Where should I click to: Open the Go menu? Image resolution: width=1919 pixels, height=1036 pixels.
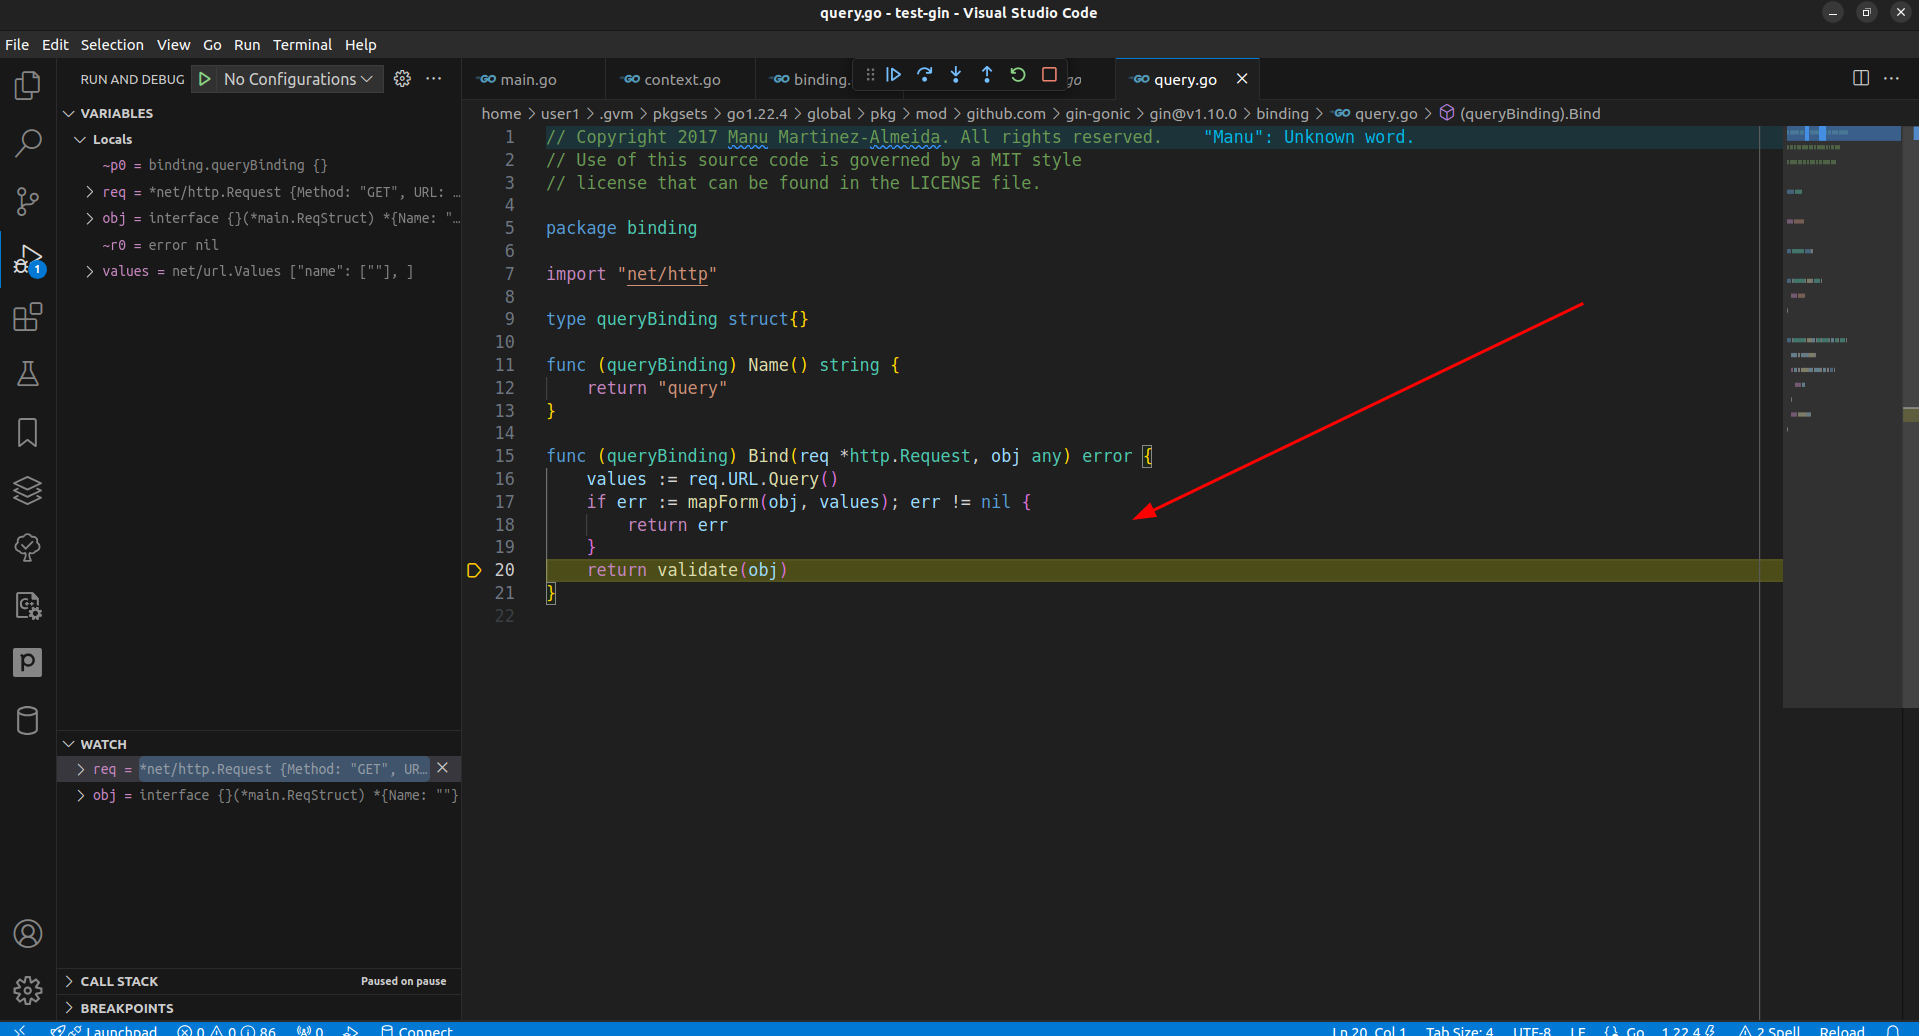[212, 45]
